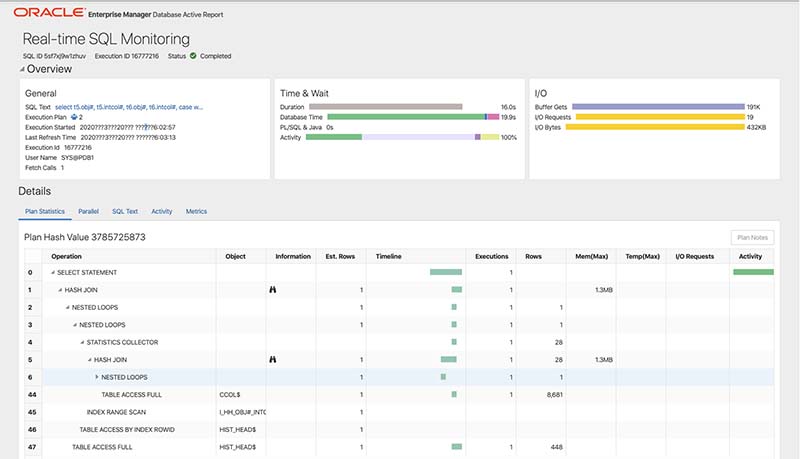Click the Oracle logo
Screen dimensions: 800x459
click(49, 12)
